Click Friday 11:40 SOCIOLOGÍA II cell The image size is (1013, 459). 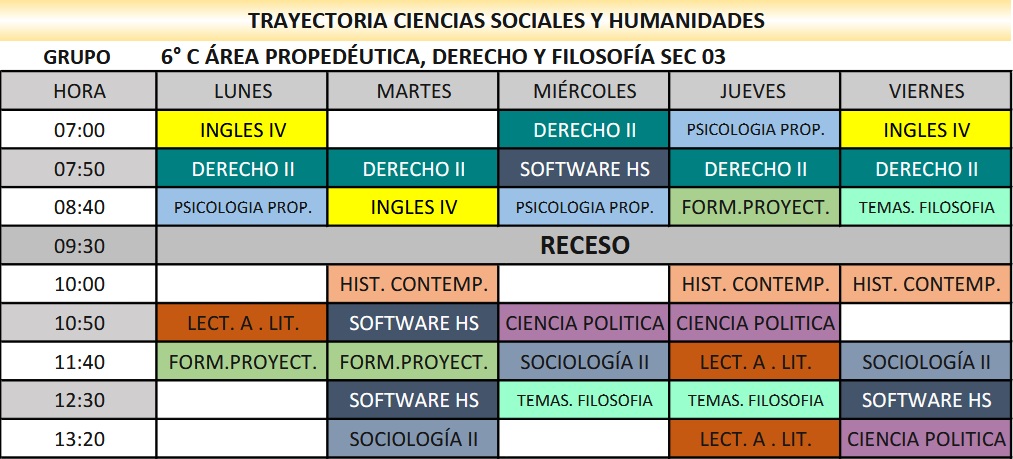click(x=926, y=361)
